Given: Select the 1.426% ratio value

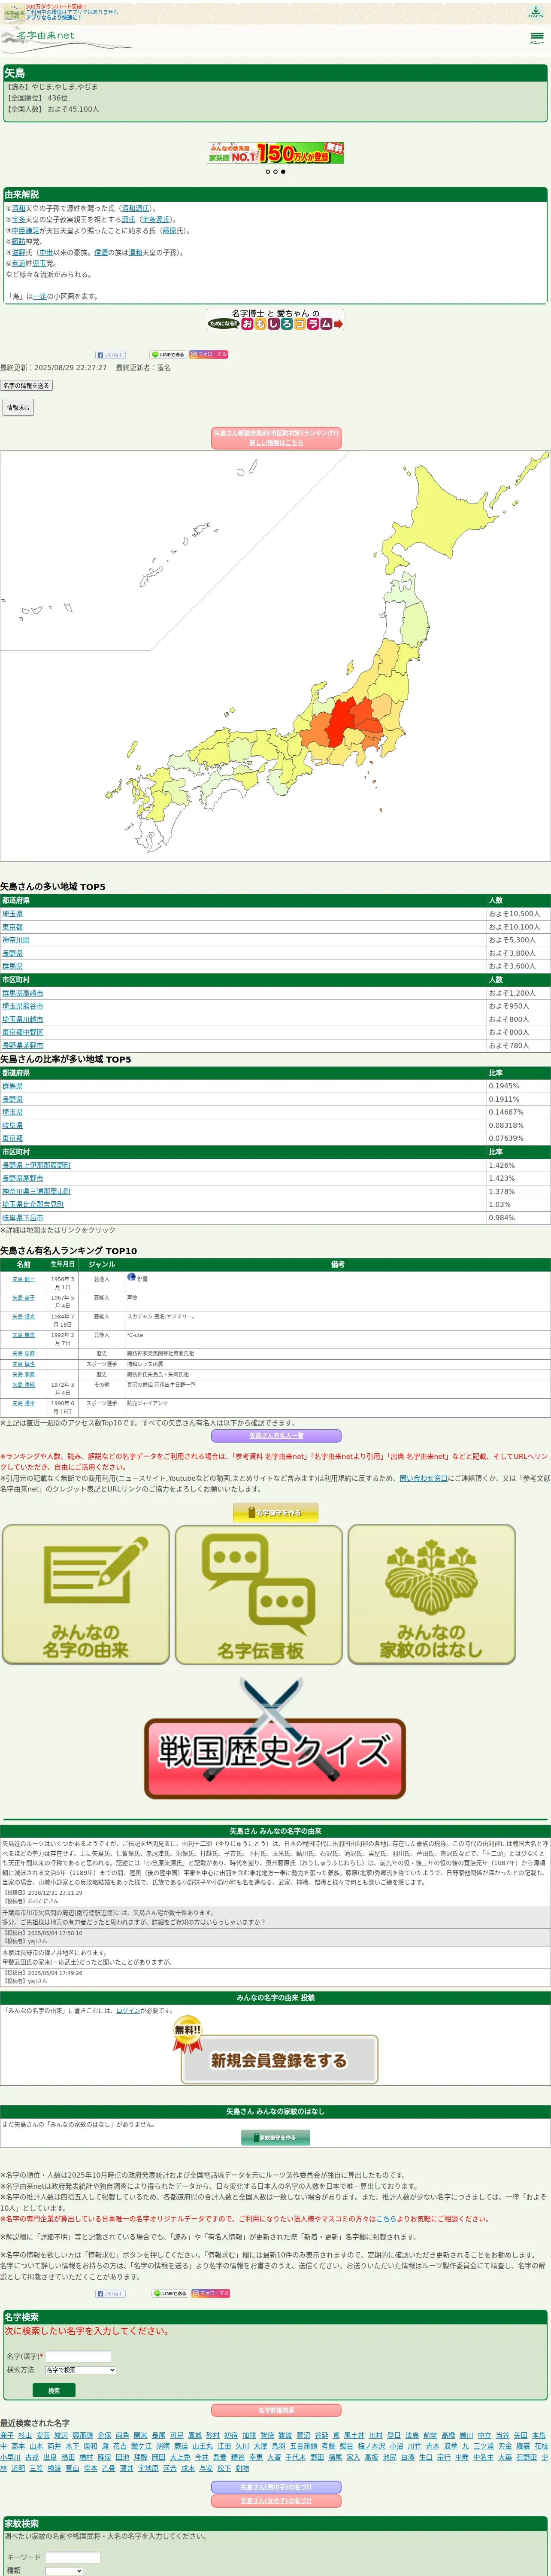Looking at the screenshot, I should coord(502,1165).
